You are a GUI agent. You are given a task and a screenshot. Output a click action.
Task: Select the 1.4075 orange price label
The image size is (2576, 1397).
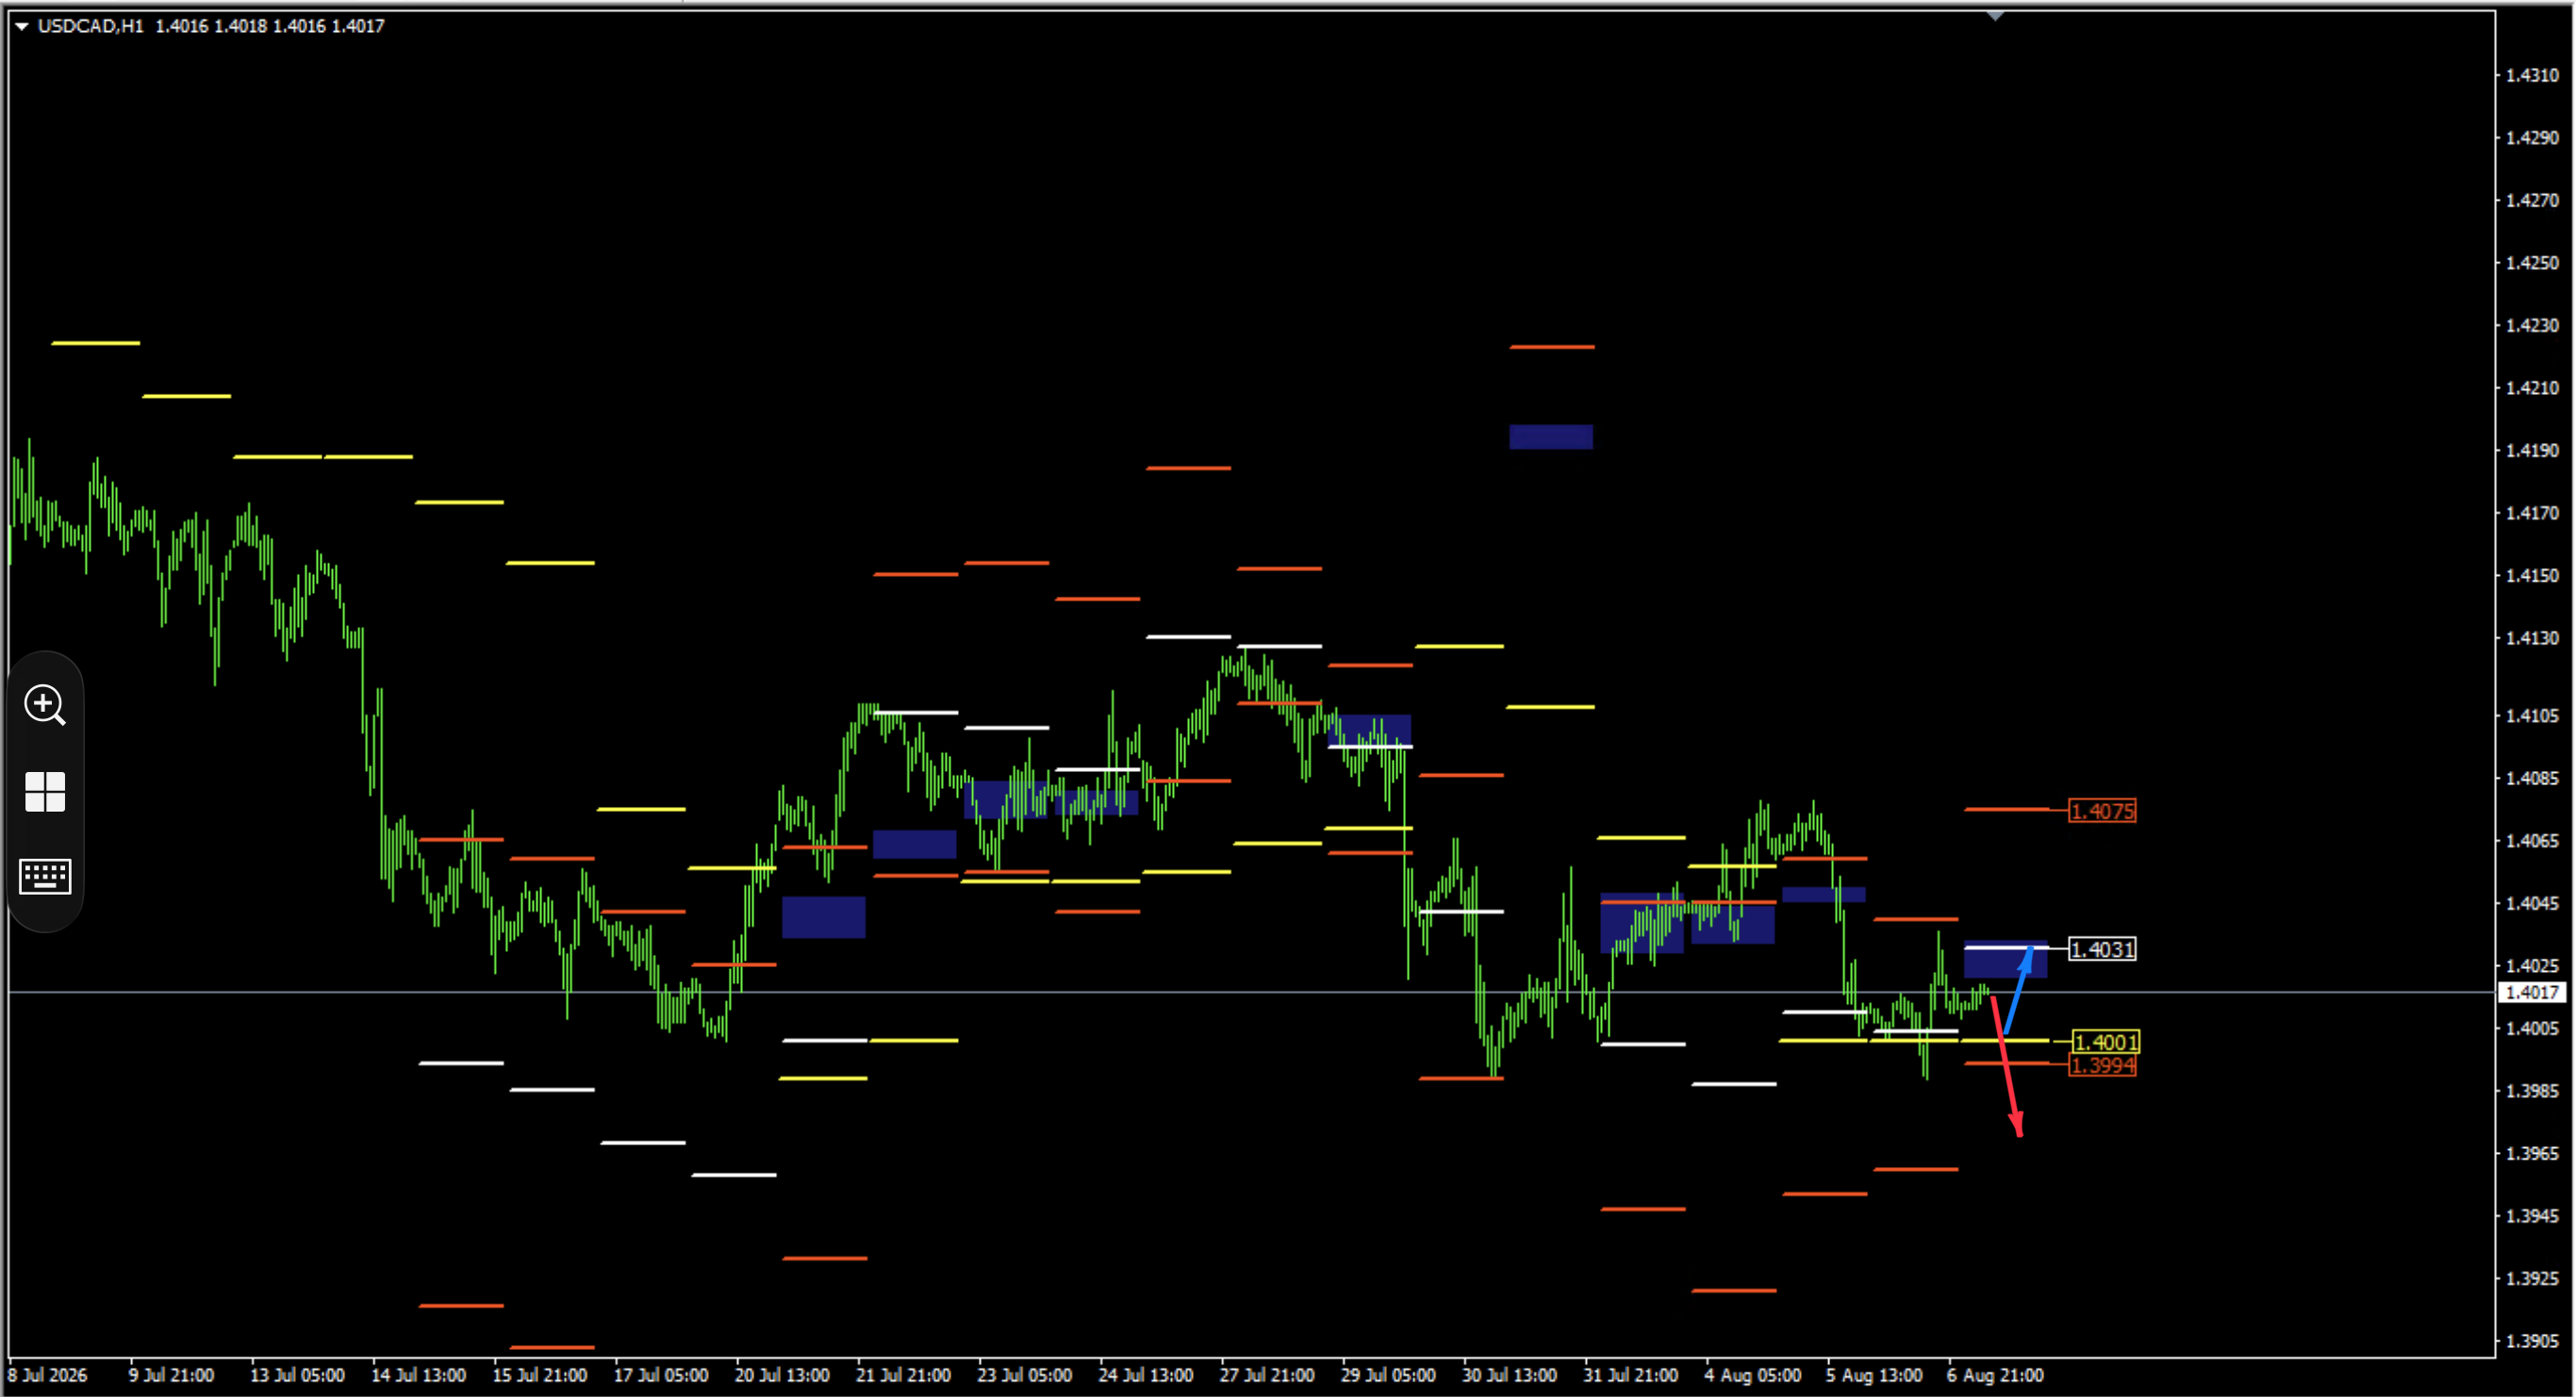click(x=2102, y=811)
